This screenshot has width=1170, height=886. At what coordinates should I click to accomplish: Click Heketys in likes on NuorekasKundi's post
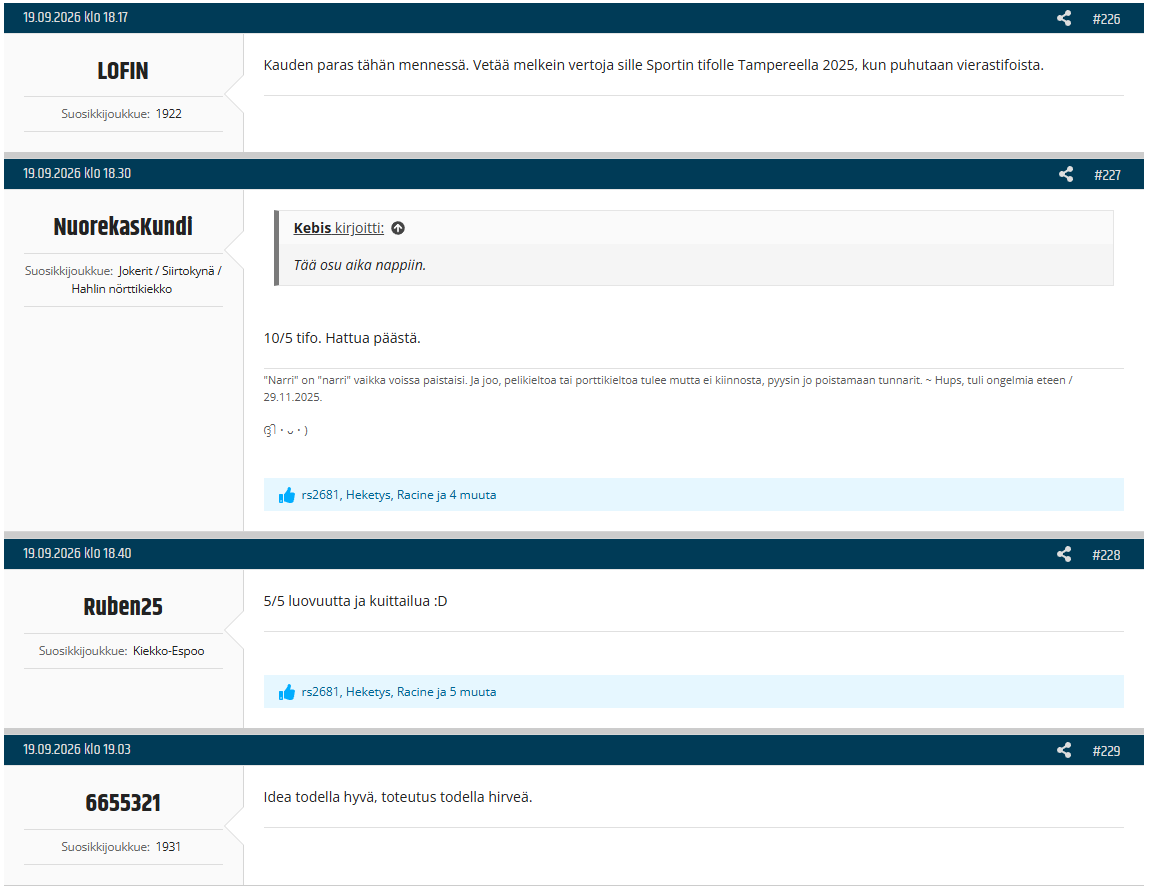coord(368,495)
